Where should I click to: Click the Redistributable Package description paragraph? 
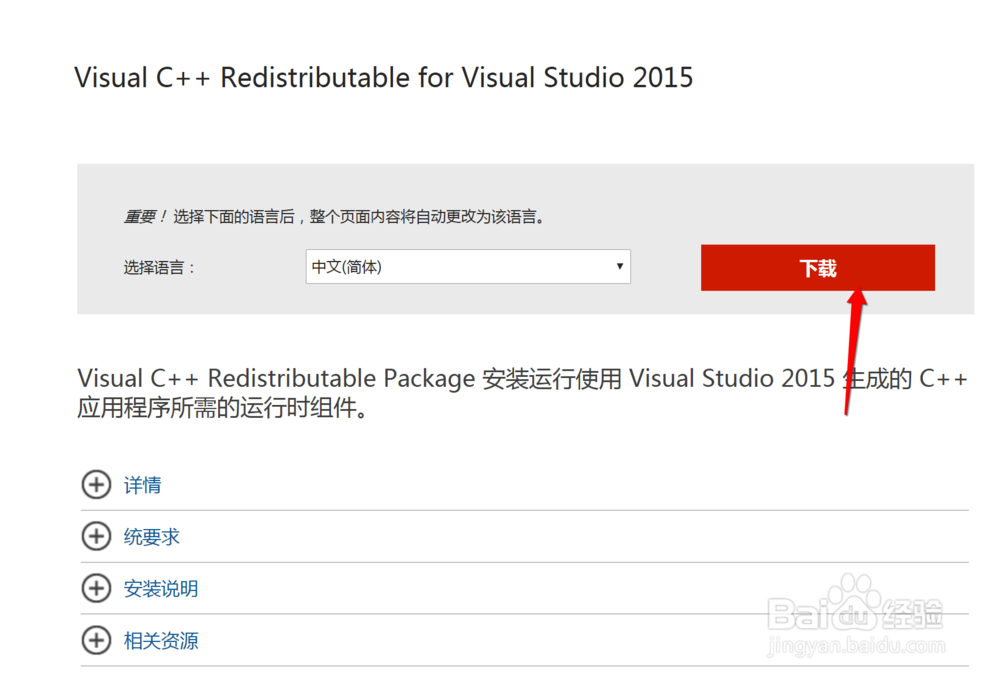click(x=522, y=392)
